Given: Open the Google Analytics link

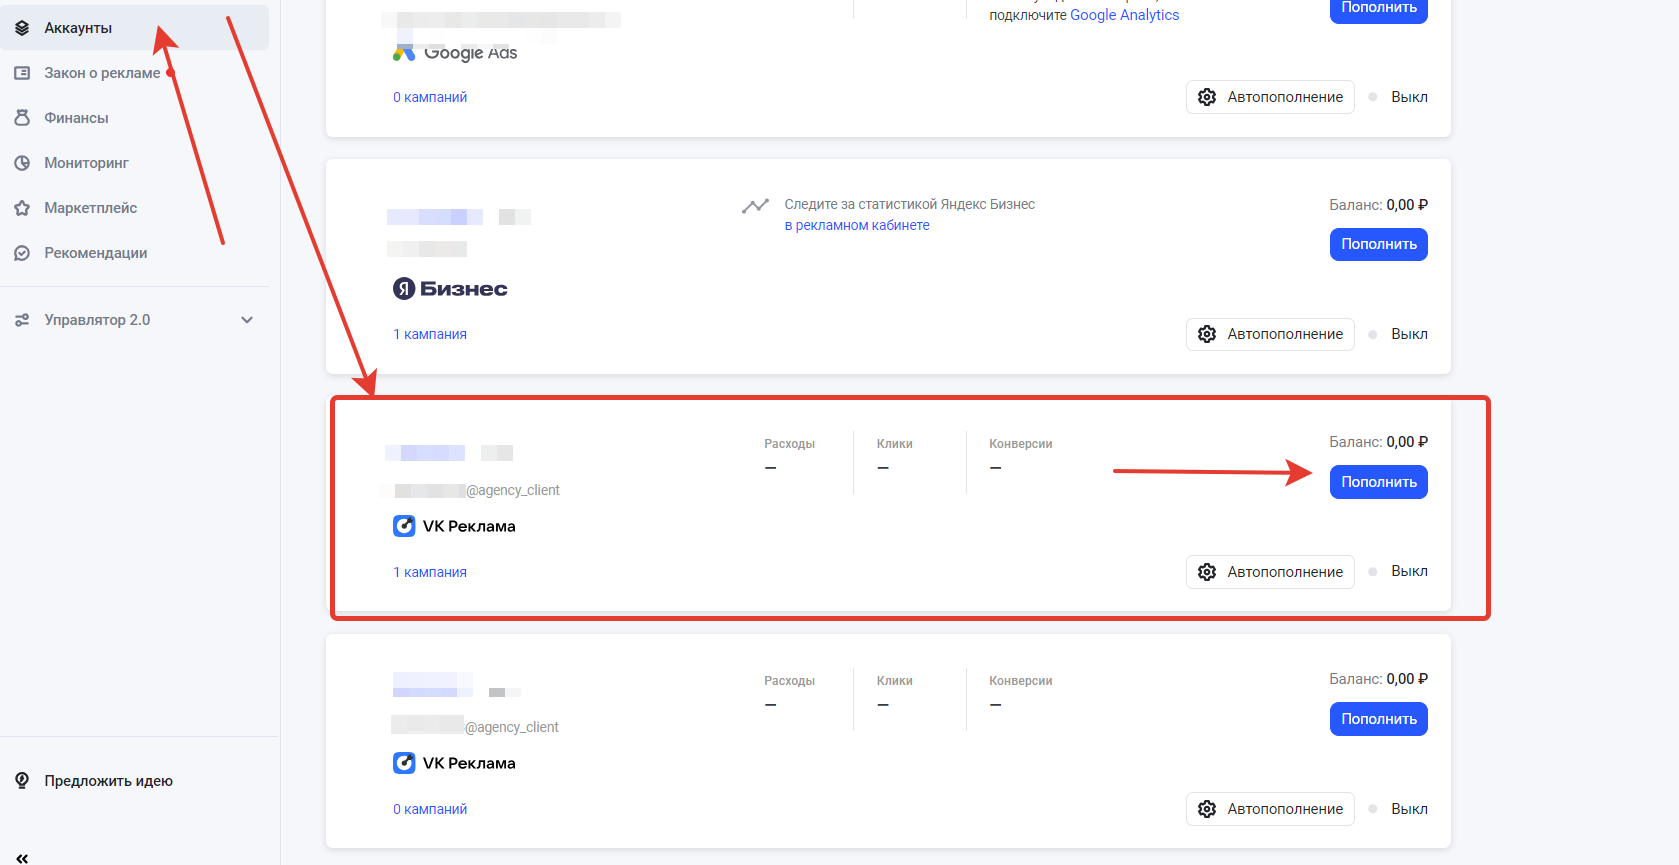Looking at the screenshot, I should pos(1124,15).
